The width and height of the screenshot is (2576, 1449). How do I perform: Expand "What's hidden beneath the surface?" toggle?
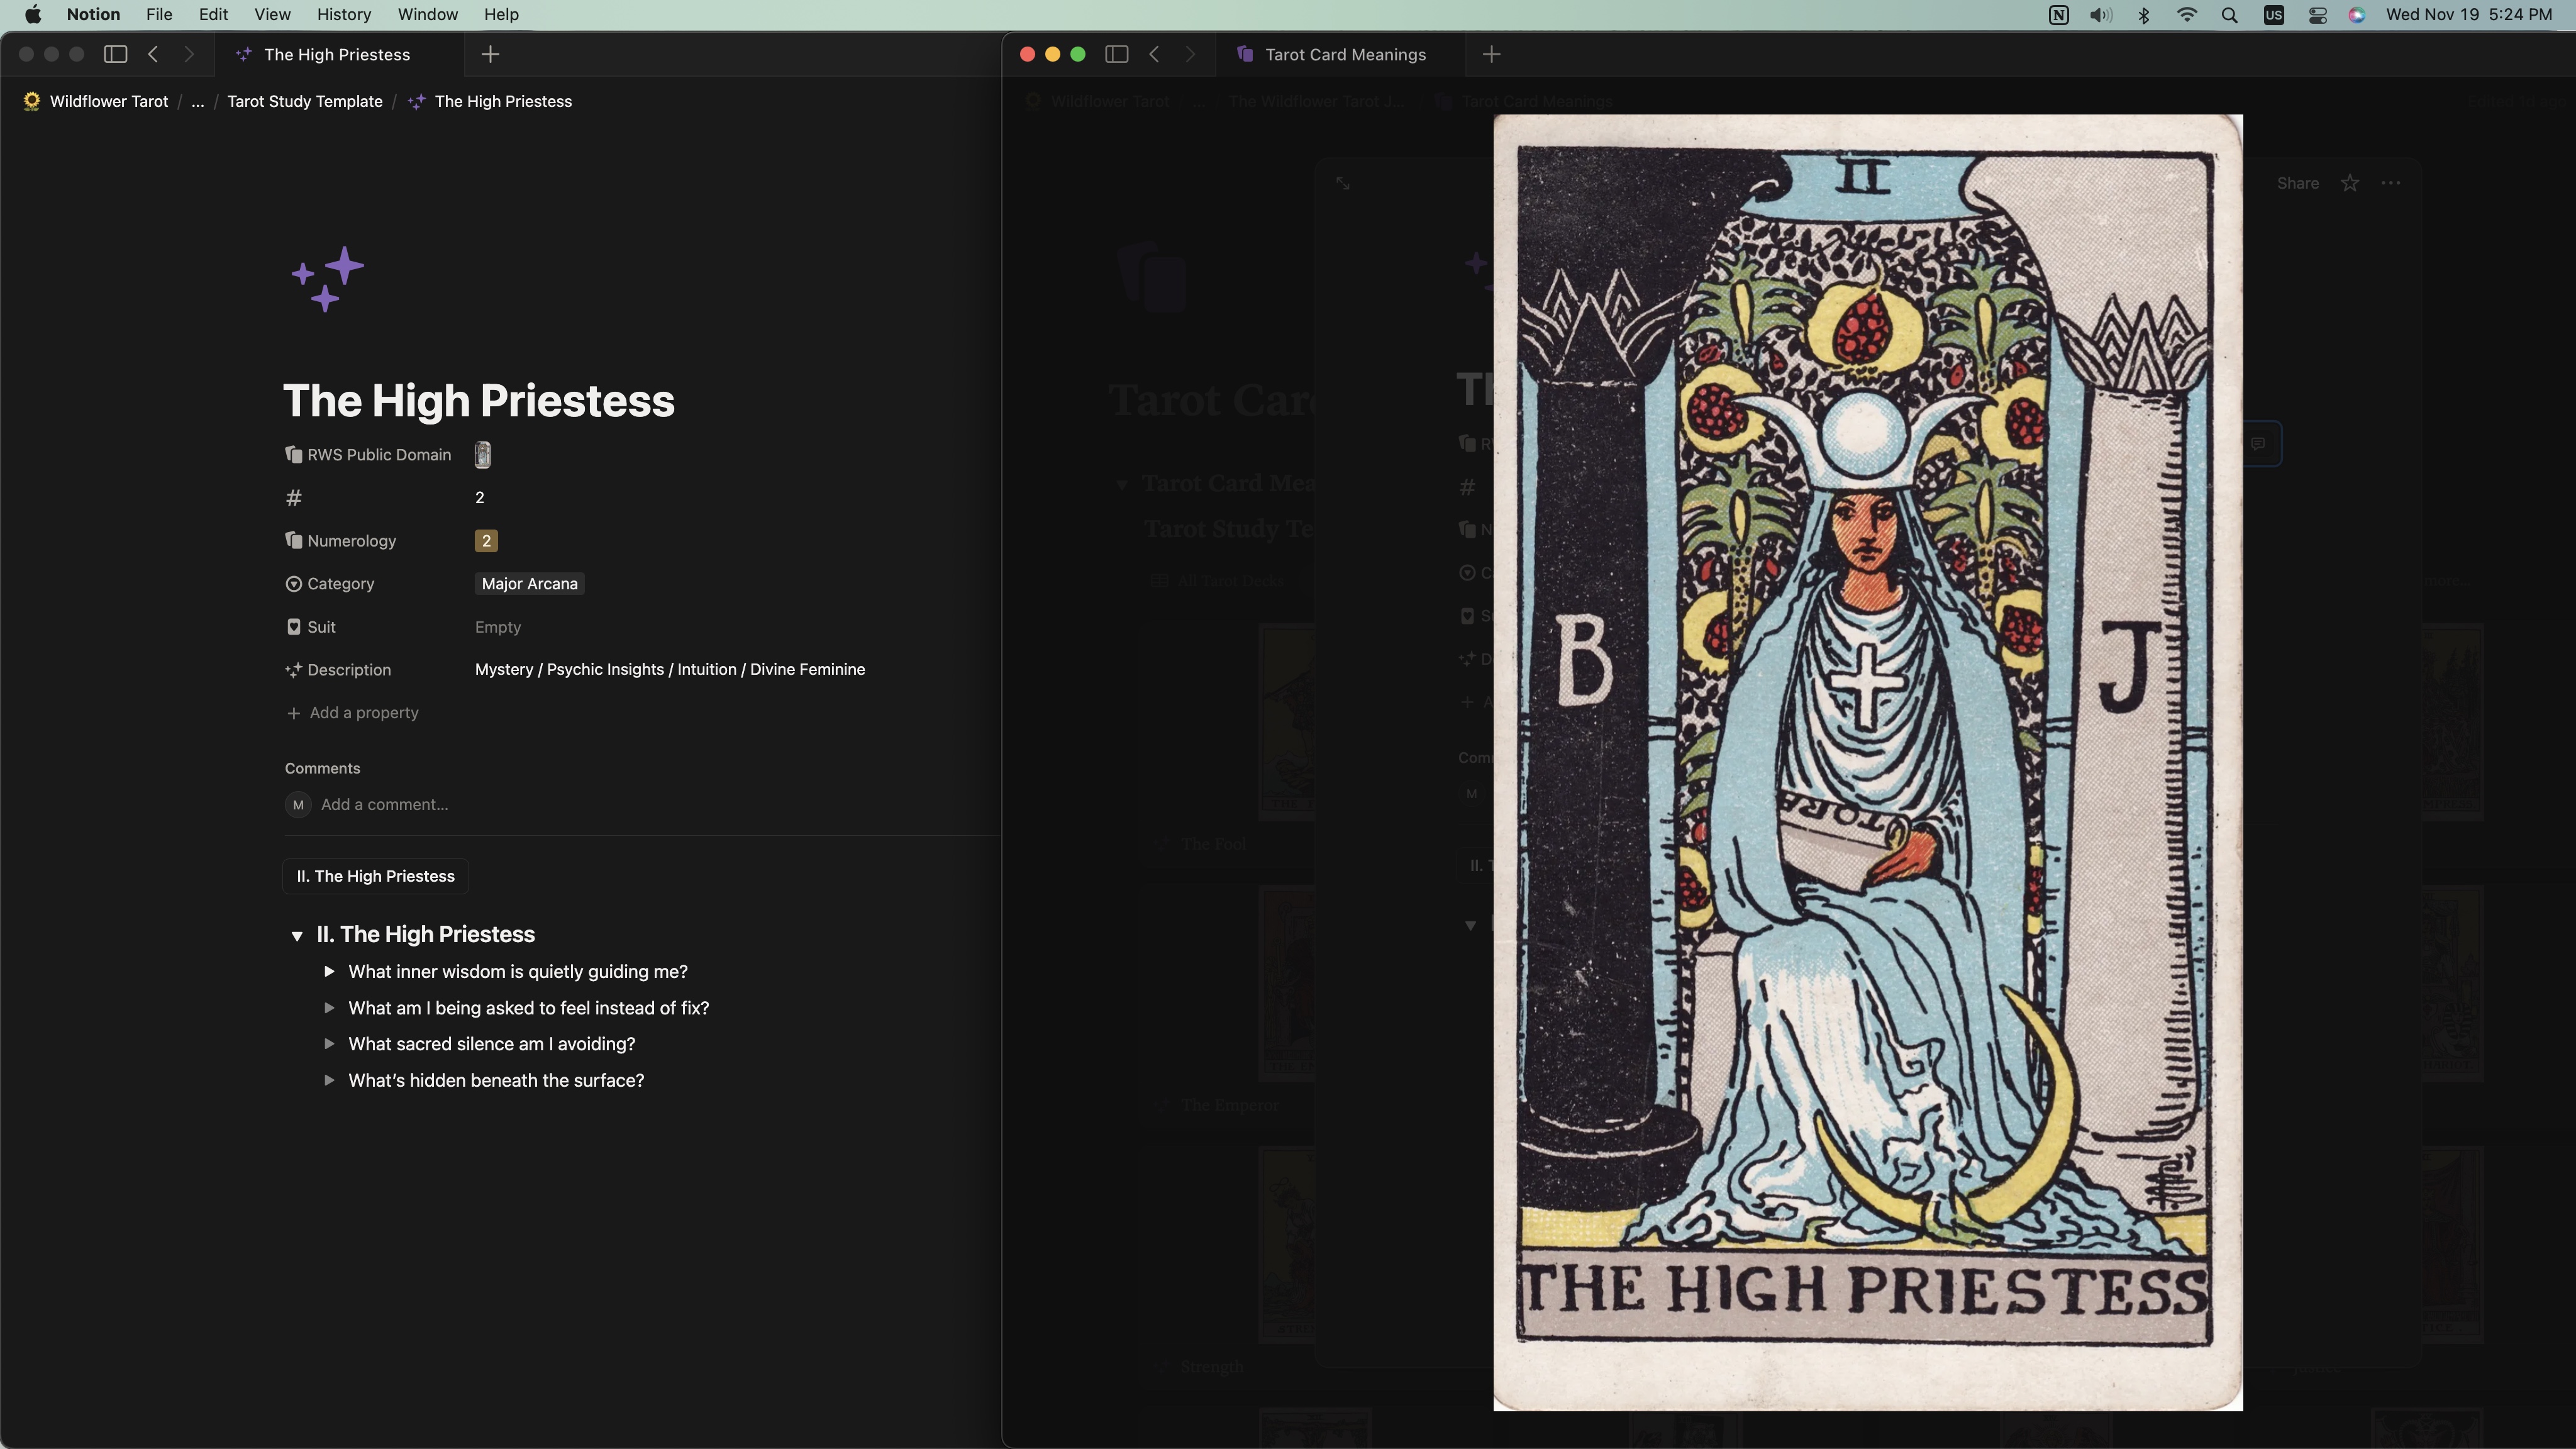coord(329,1081)
